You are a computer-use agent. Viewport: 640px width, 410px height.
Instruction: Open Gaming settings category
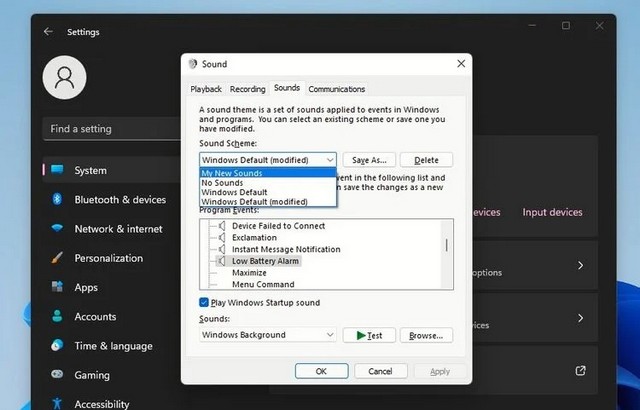(111, 375)
